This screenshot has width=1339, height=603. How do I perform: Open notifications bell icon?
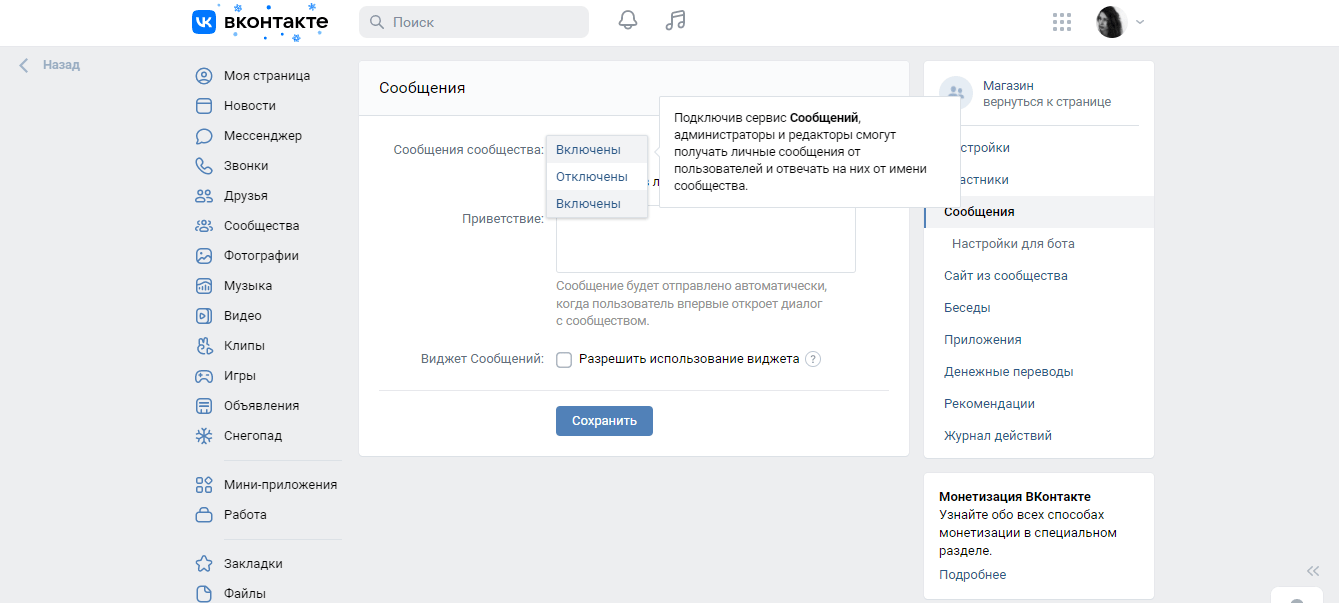(628, 21)
